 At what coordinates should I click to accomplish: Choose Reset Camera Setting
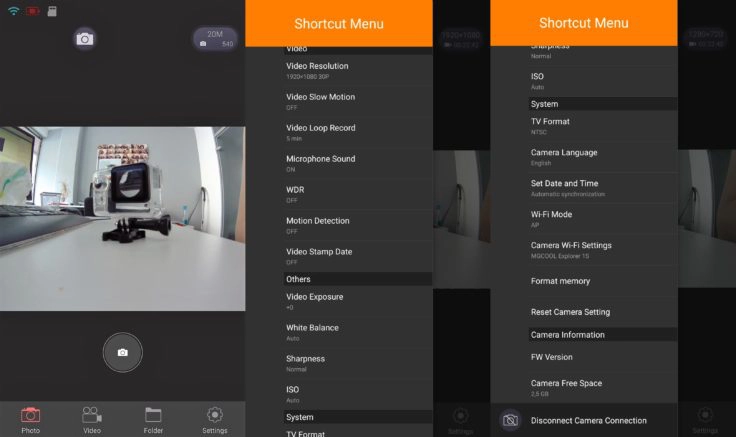point(603,312)
